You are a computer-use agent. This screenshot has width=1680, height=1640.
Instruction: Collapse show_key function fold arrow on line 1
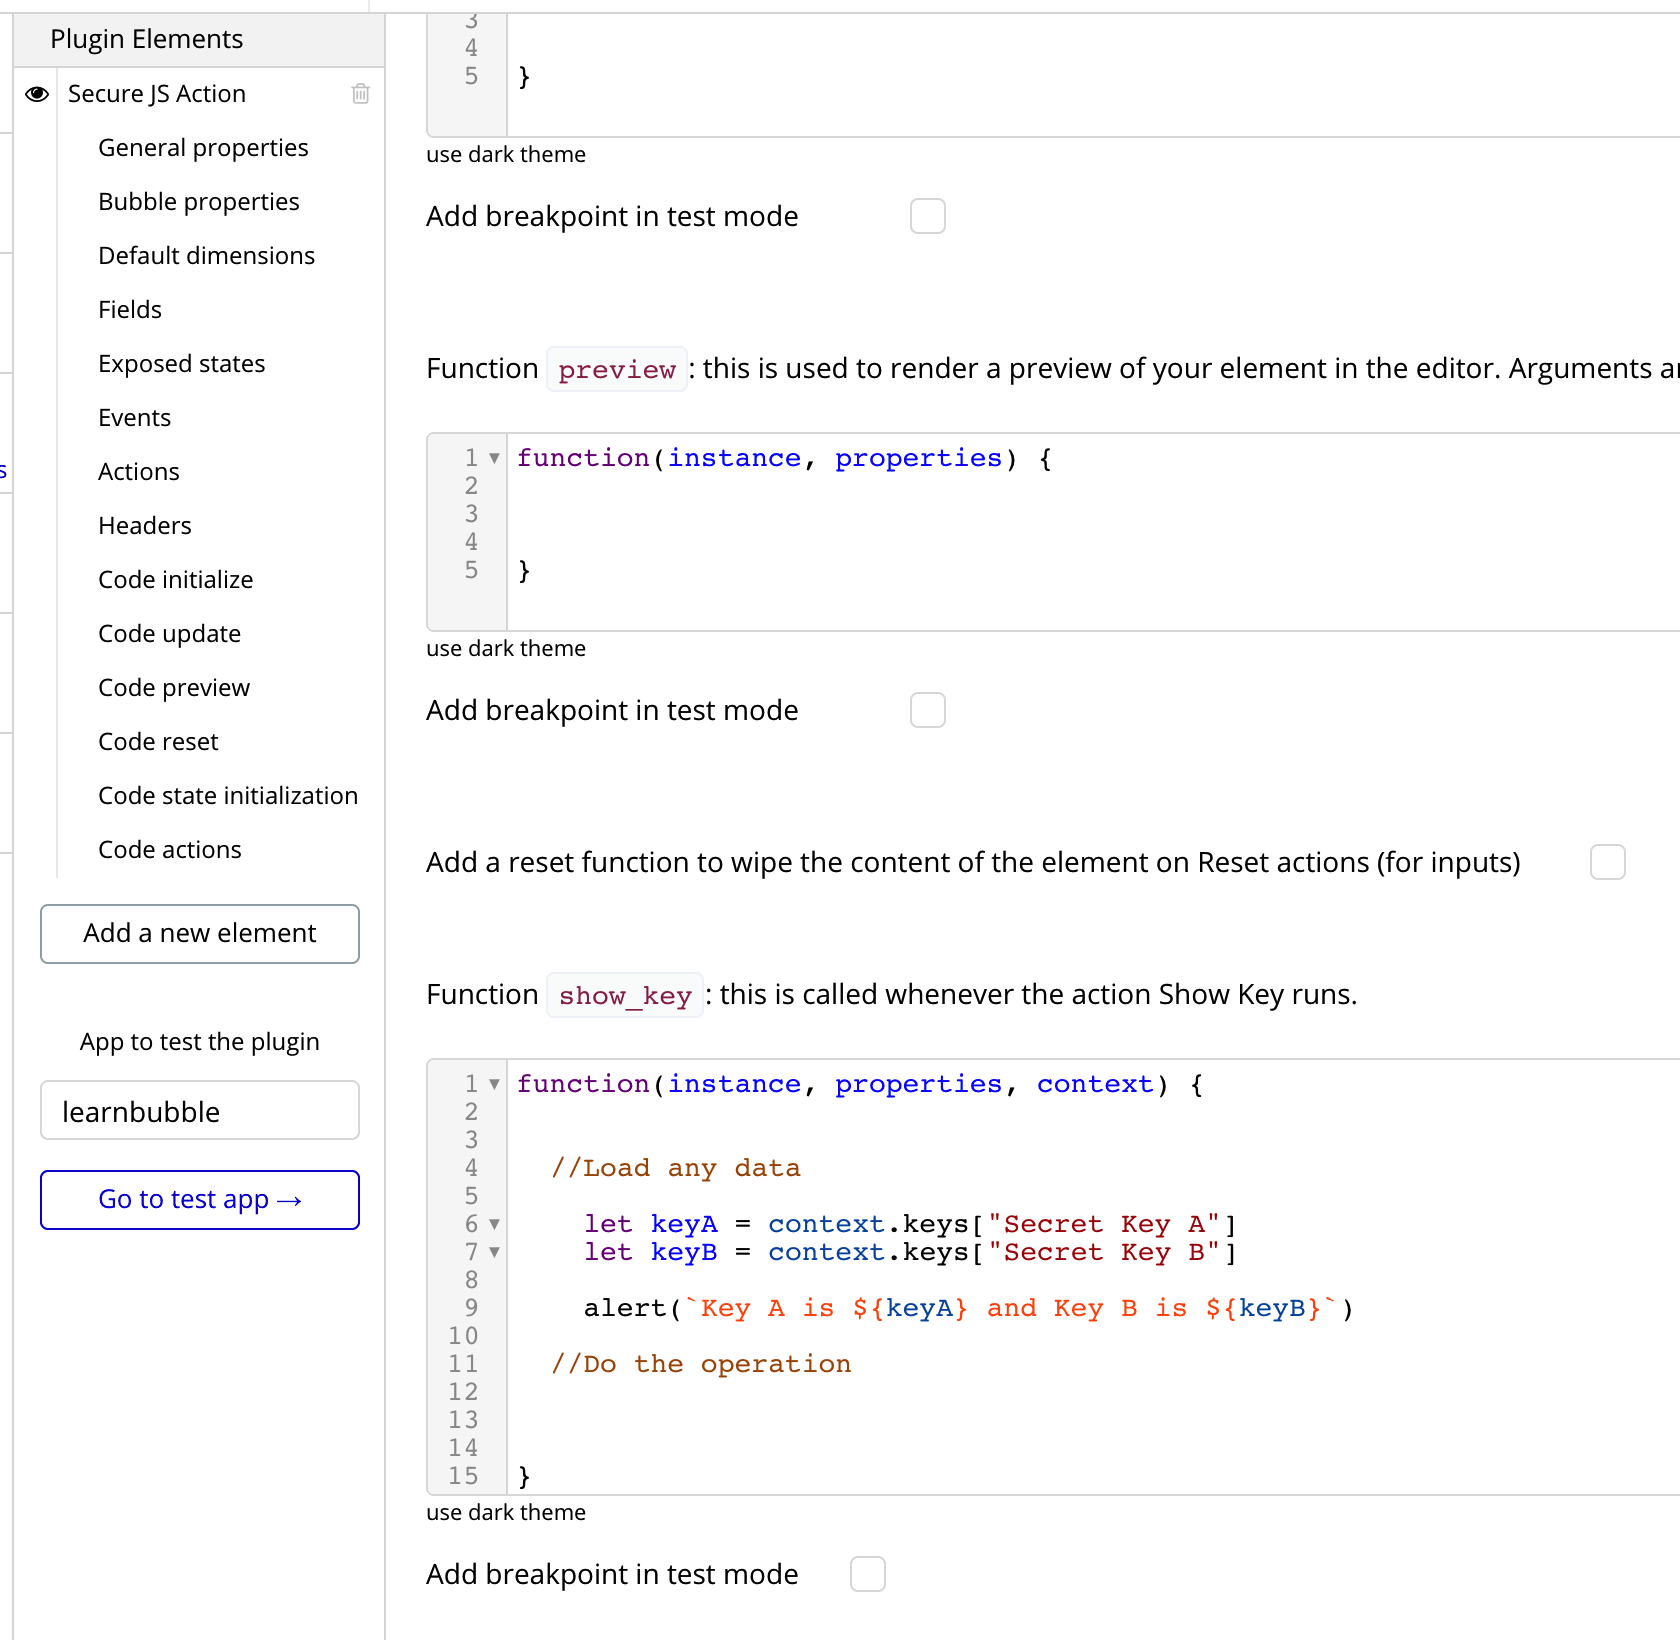(x=494, y=1085)
